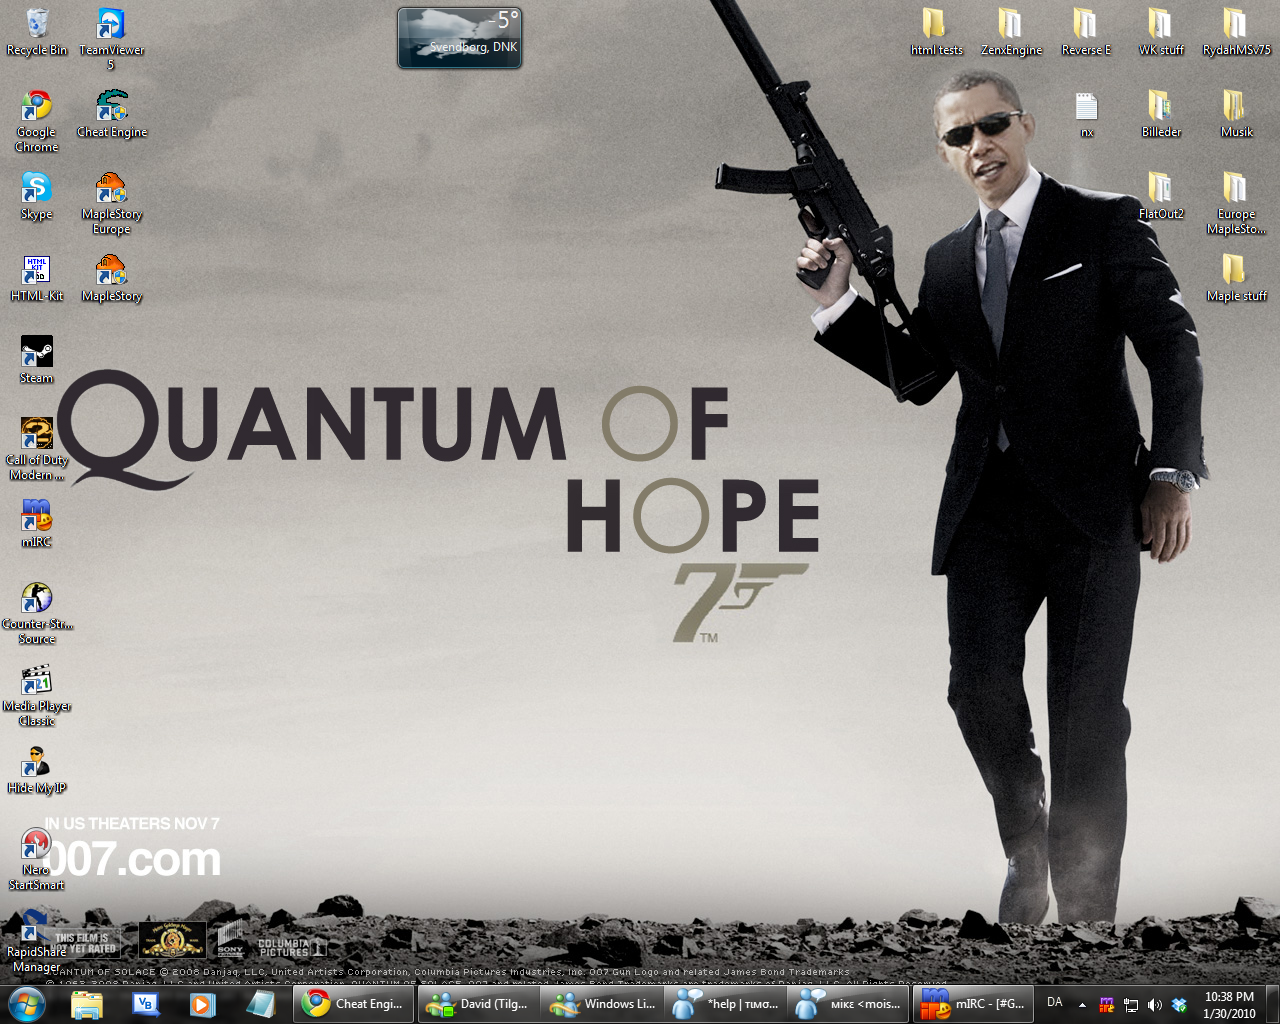This screenshot has width=1280, height=1024.
Task: Select the Nero StartSmart shortcut
Action: pos(37,859)
